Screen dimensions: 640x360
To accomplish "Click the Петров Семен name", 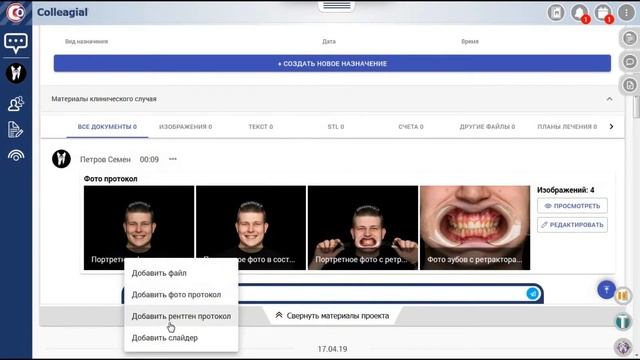I will 105,160.
